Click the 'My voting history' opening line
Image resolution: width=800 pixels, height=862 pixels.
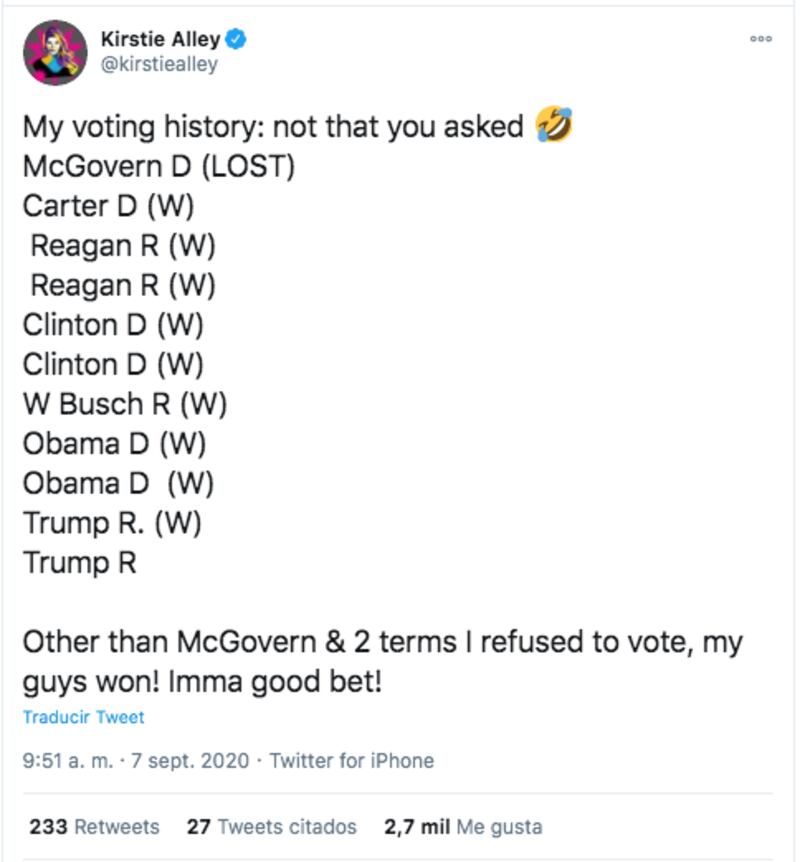click(273, 126)
